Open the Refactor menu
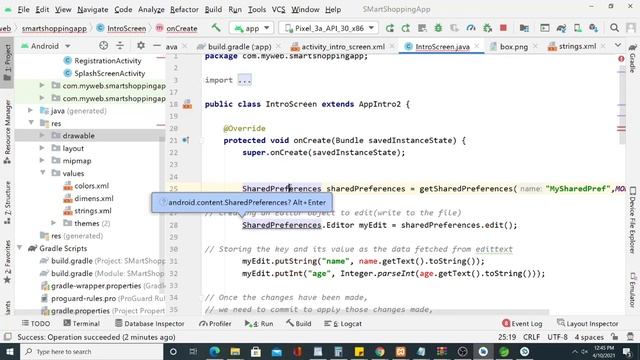Screen dimensions: 640x360 point(184,9)
